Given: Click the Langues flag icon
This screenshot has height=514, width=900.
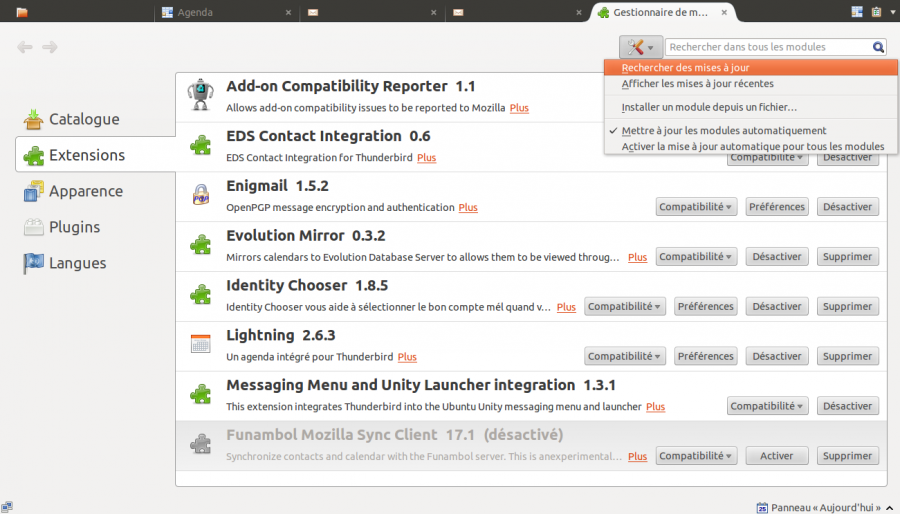Looking at the screenshot, I should tap(33, 263).
